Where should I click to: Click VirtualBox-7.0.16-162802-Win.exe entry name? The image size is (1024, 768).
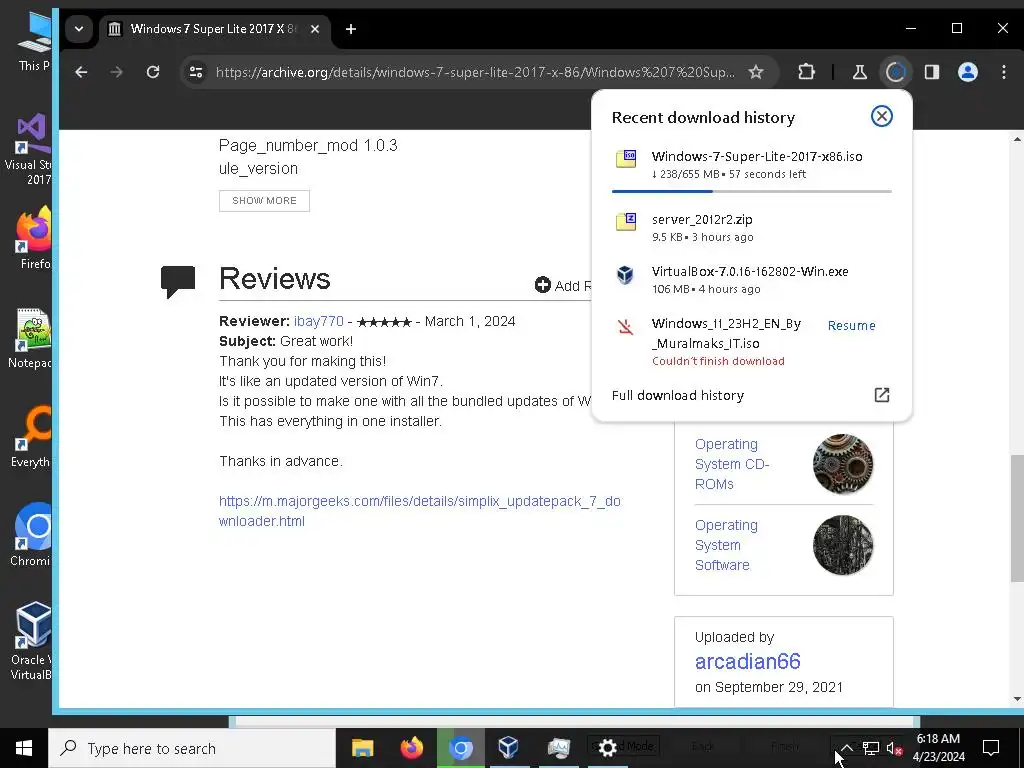pyautogui.click(x=750, y=271)
